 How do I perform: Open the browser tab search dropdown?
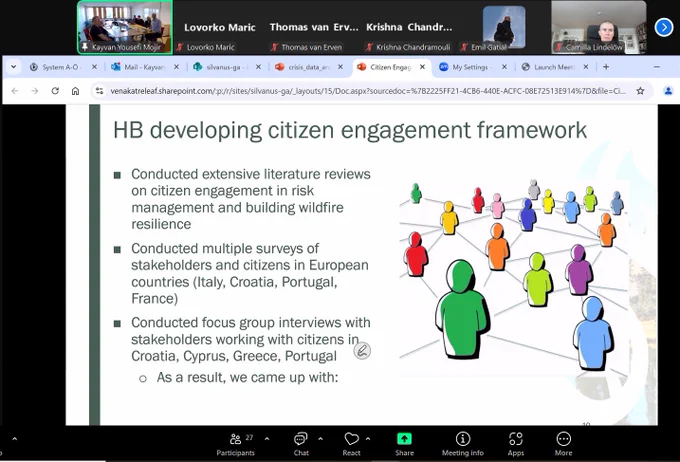tap(13, 67)
